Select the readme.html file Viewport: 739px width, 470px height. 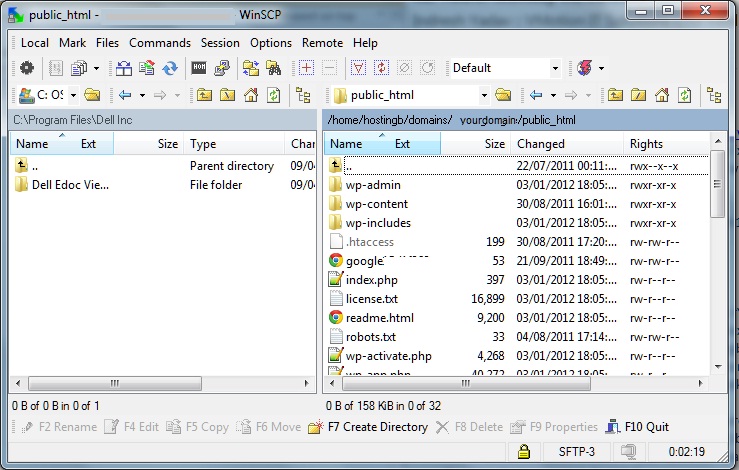379,318
